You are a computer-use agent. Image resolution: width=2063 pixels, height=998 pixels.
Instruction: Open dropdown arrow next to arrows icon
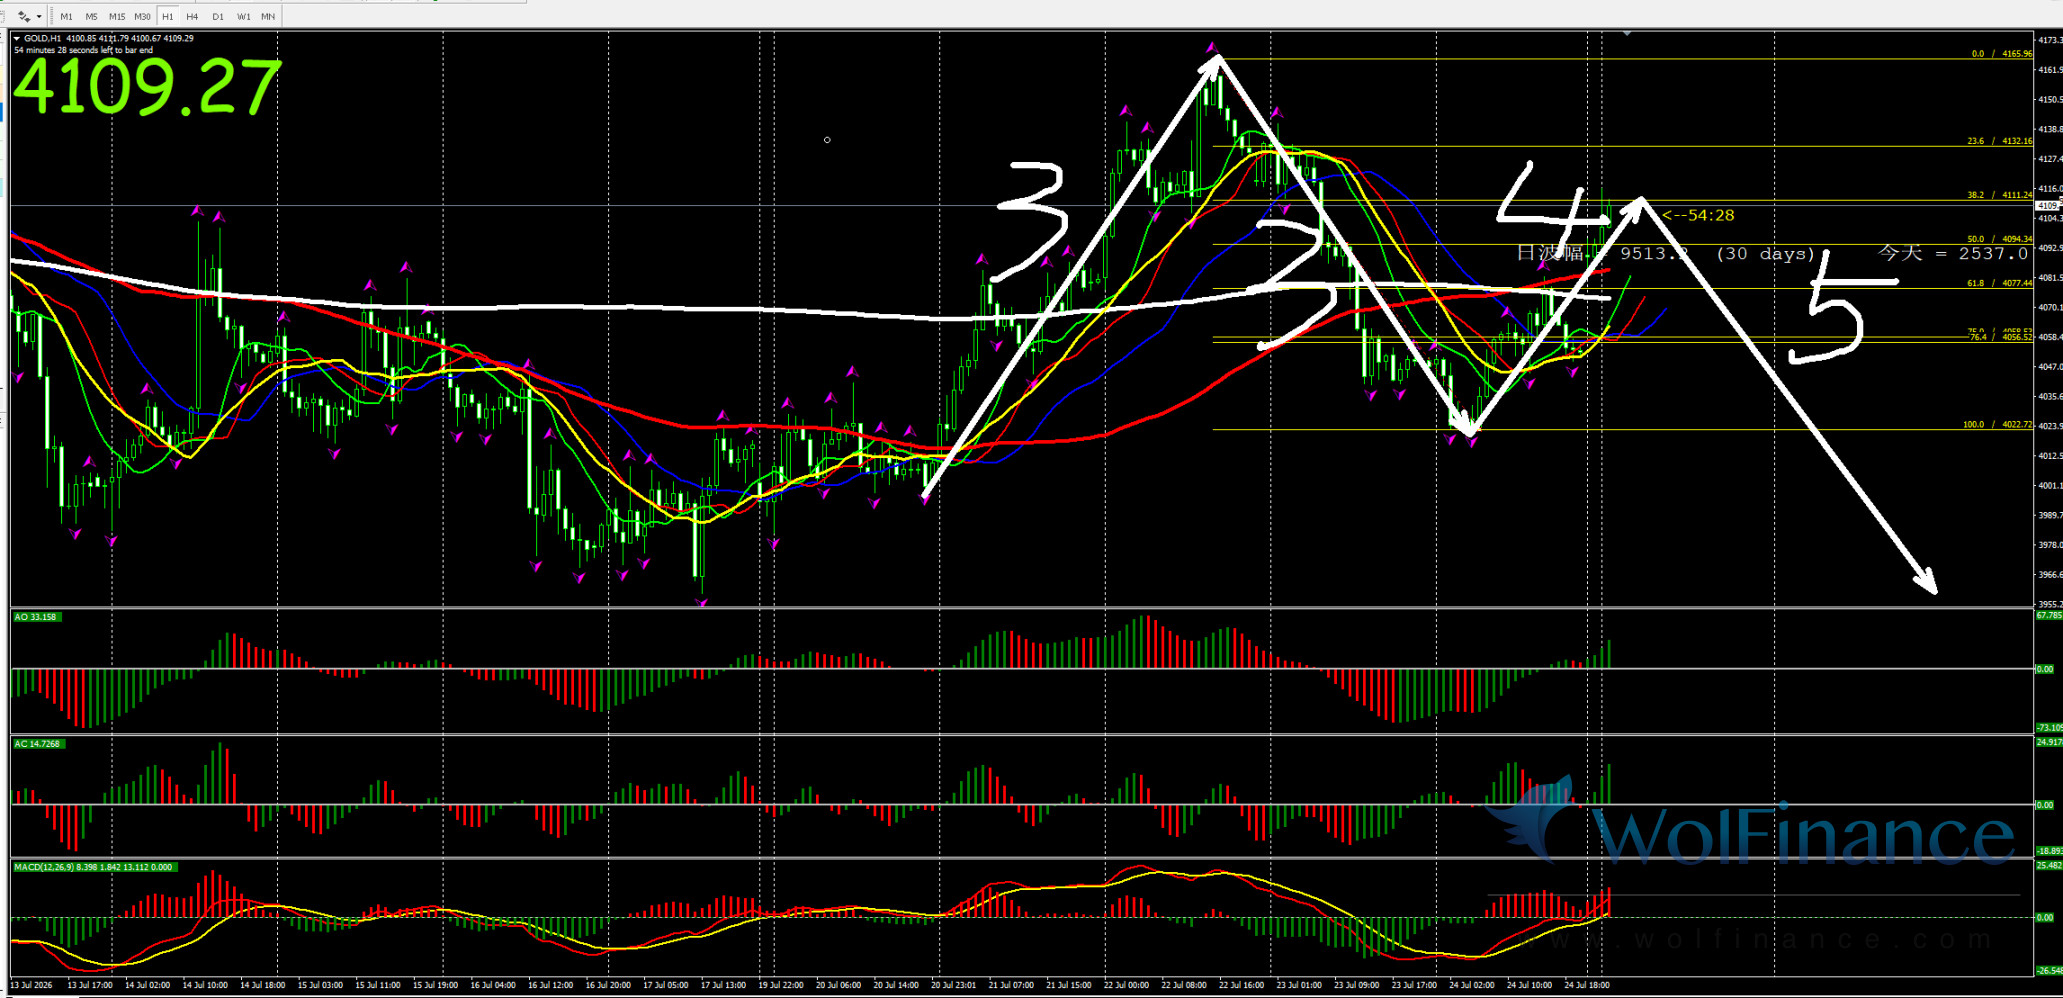tap(39, 16)
